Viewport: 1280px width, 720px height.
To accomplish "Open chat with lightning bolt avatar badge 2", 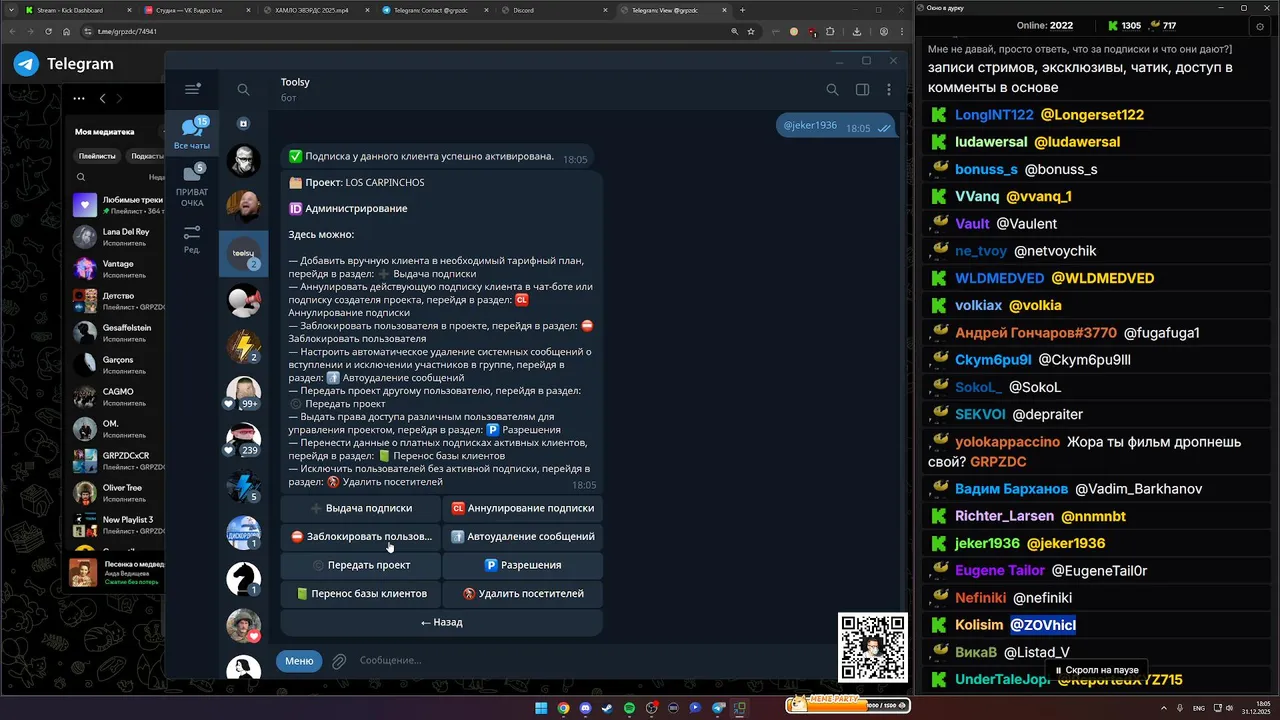I will [243, 346].
